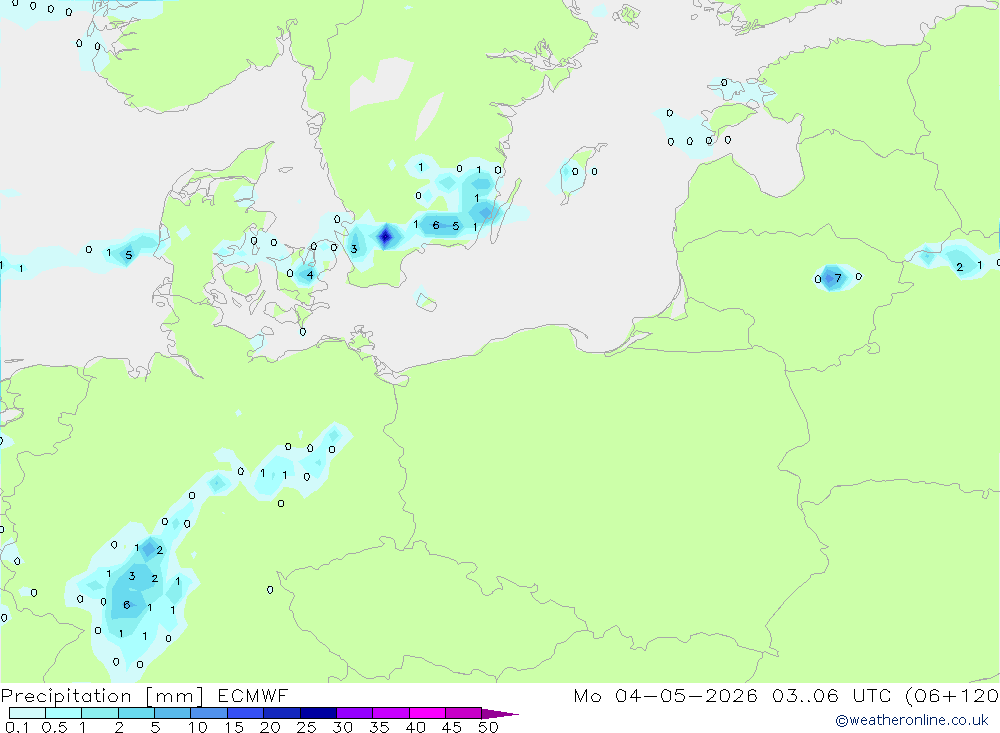Select the 40–45 mm magenta legend swatch
The width and height of the screenshot is (1000, 733).
pos(427,713)
